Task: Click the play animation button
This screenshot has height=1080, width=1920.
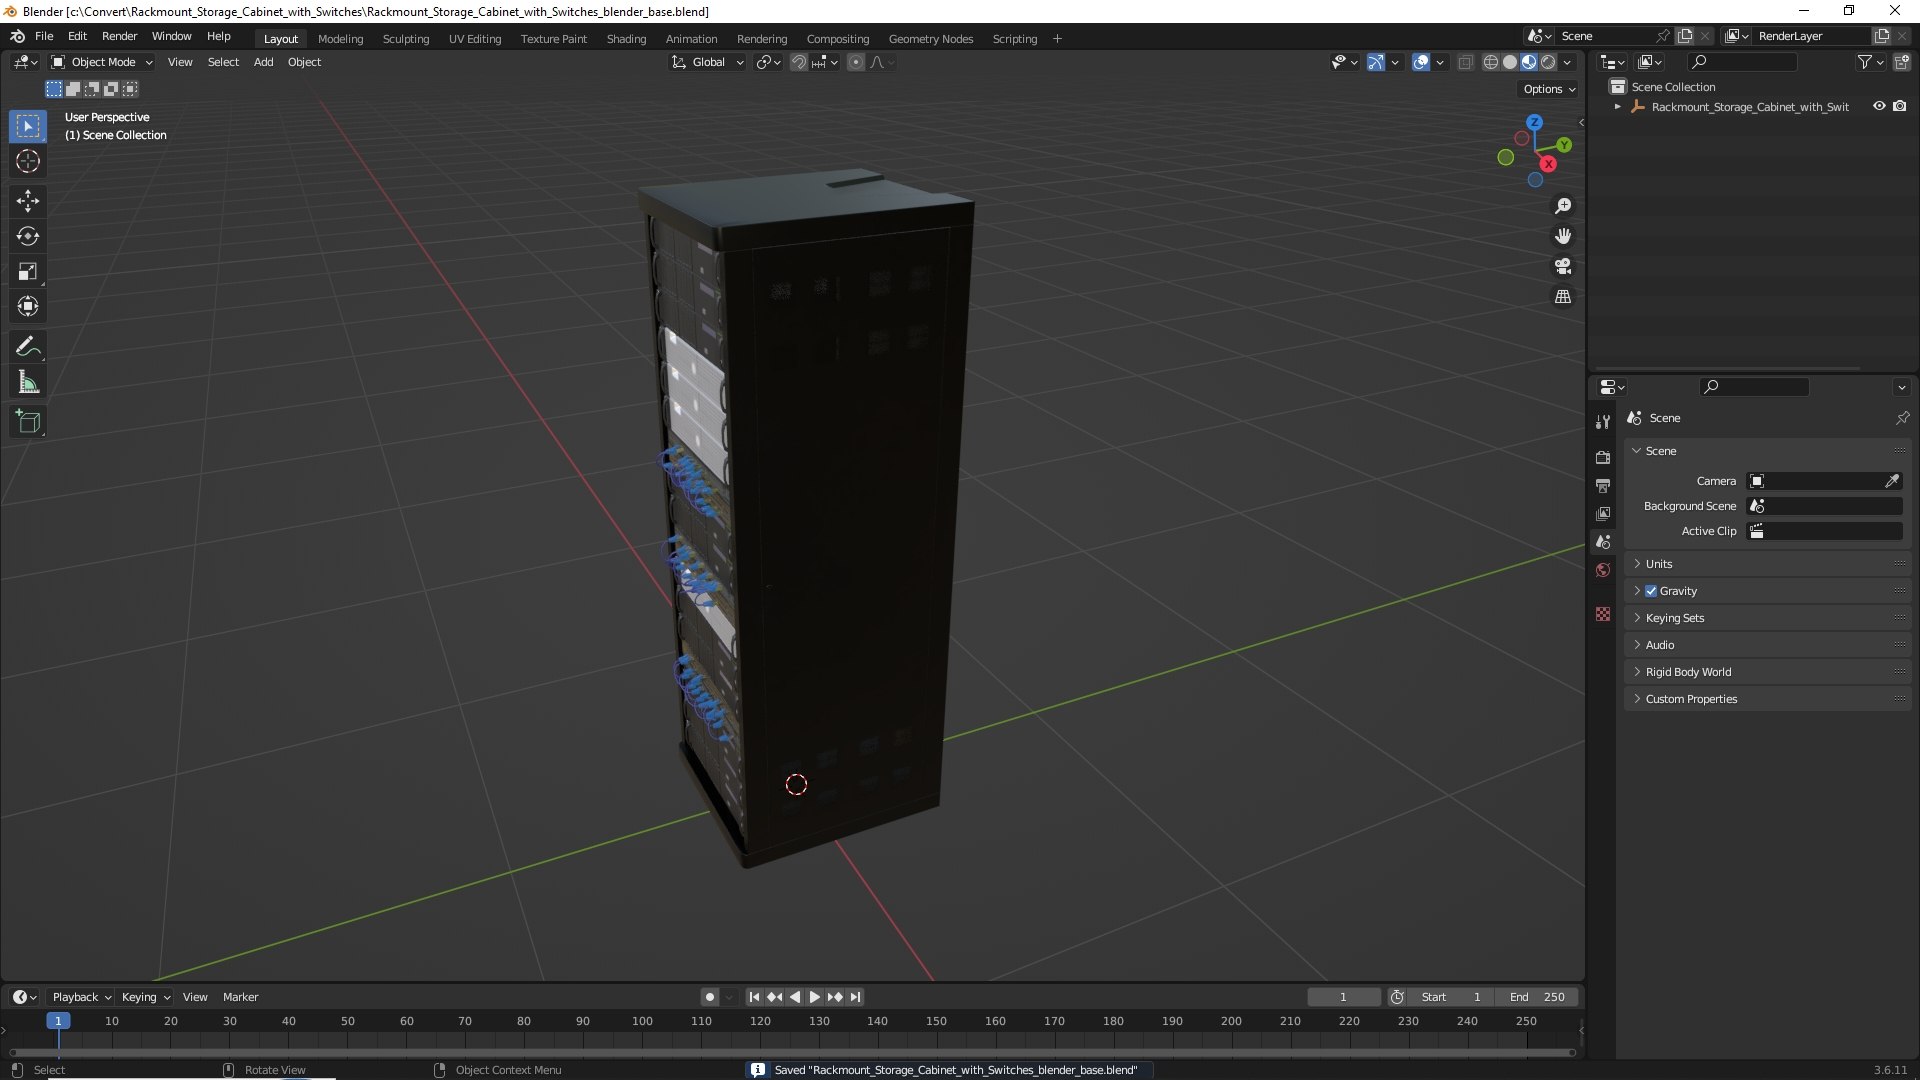Action: click(814, 997)
